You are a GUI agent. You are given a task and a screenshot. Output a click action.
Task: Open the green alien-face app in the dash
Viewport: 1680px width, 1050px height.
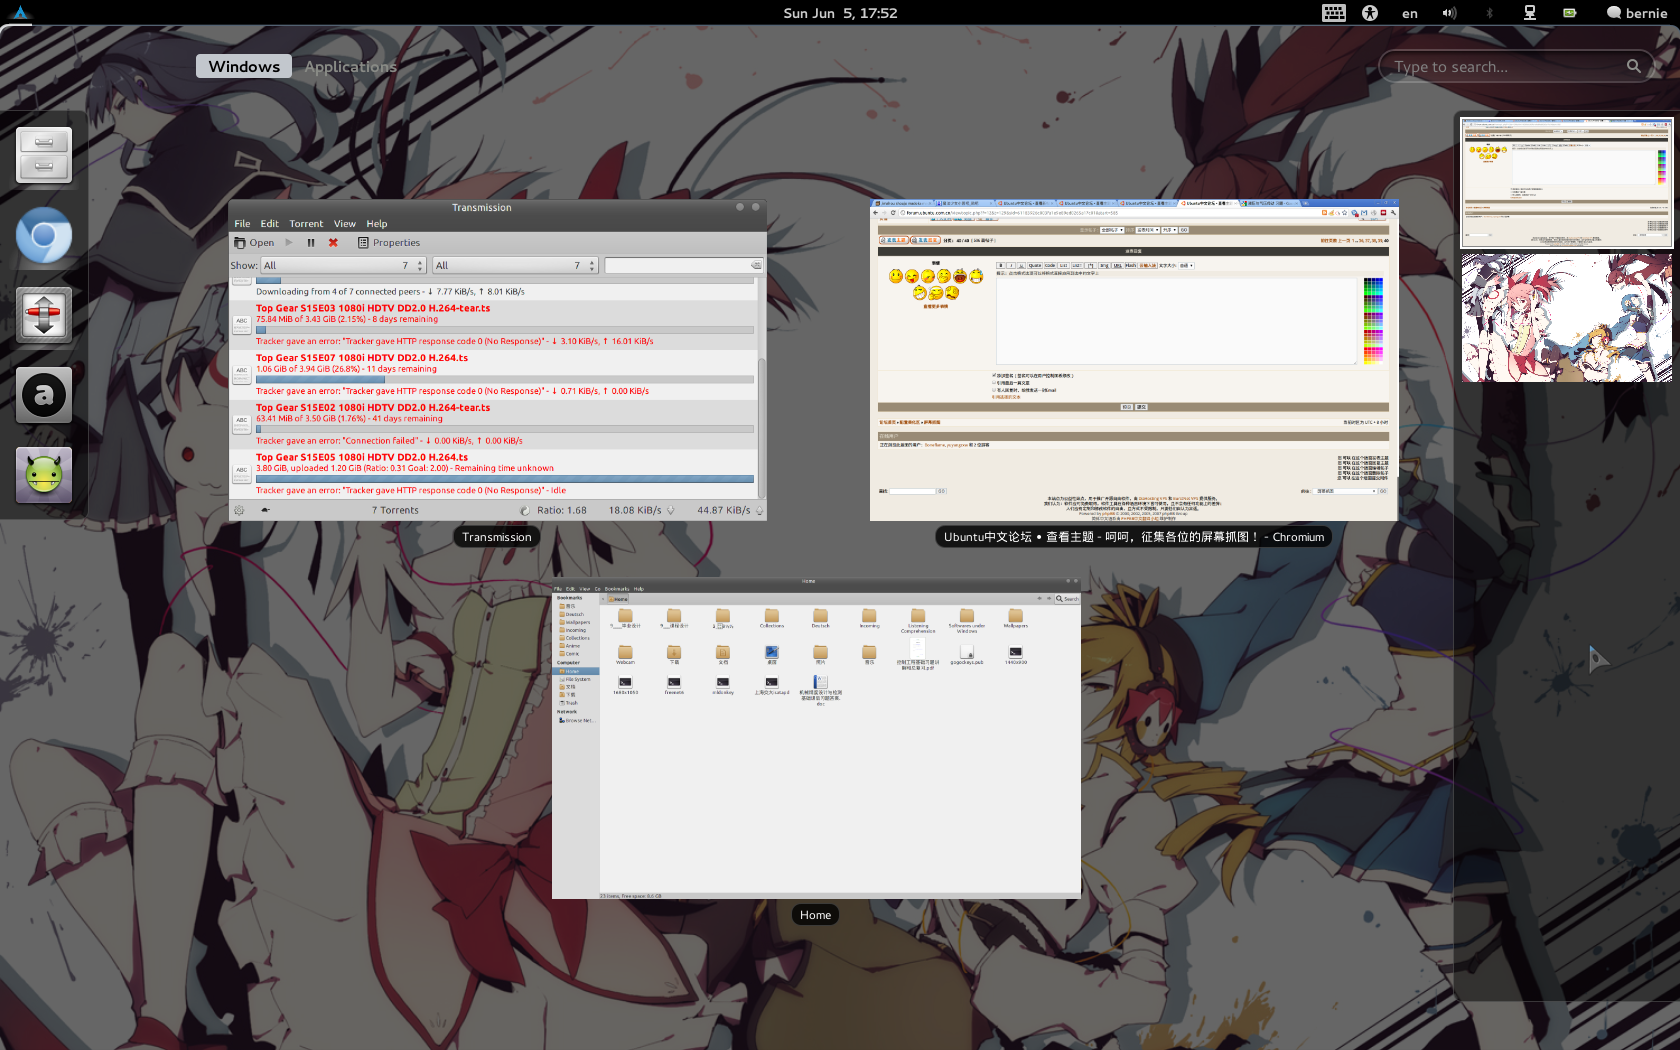(44, 475)
